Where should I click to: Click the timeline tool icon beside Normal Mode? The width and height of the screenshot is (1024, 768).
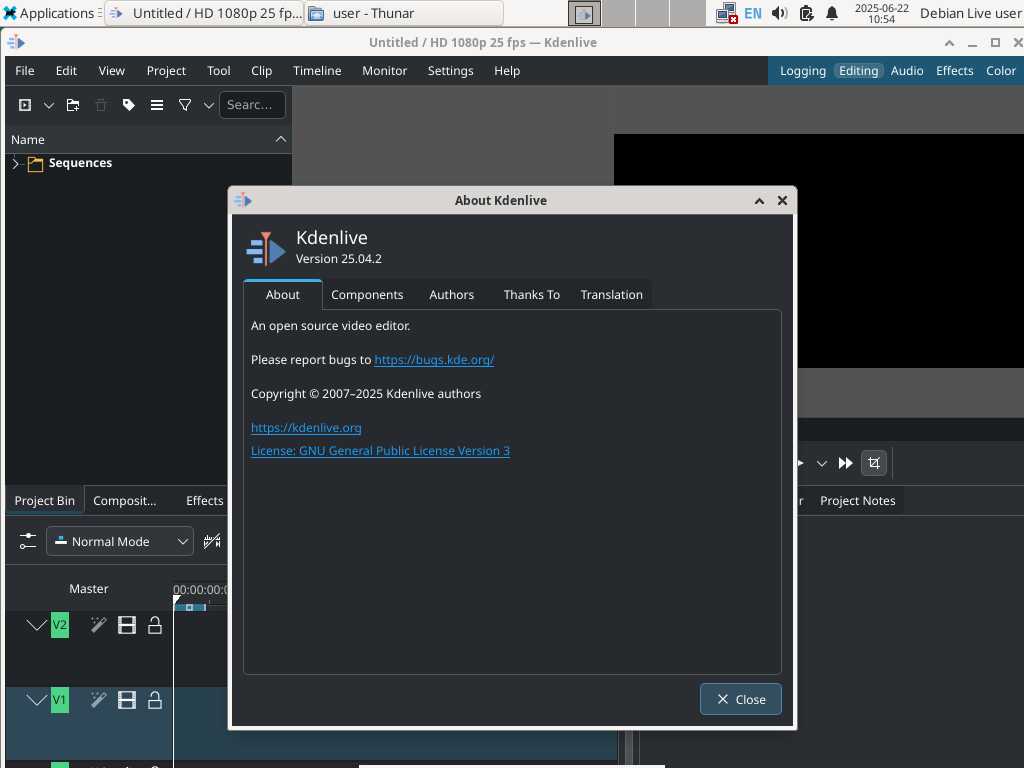(x=212, y=541)
